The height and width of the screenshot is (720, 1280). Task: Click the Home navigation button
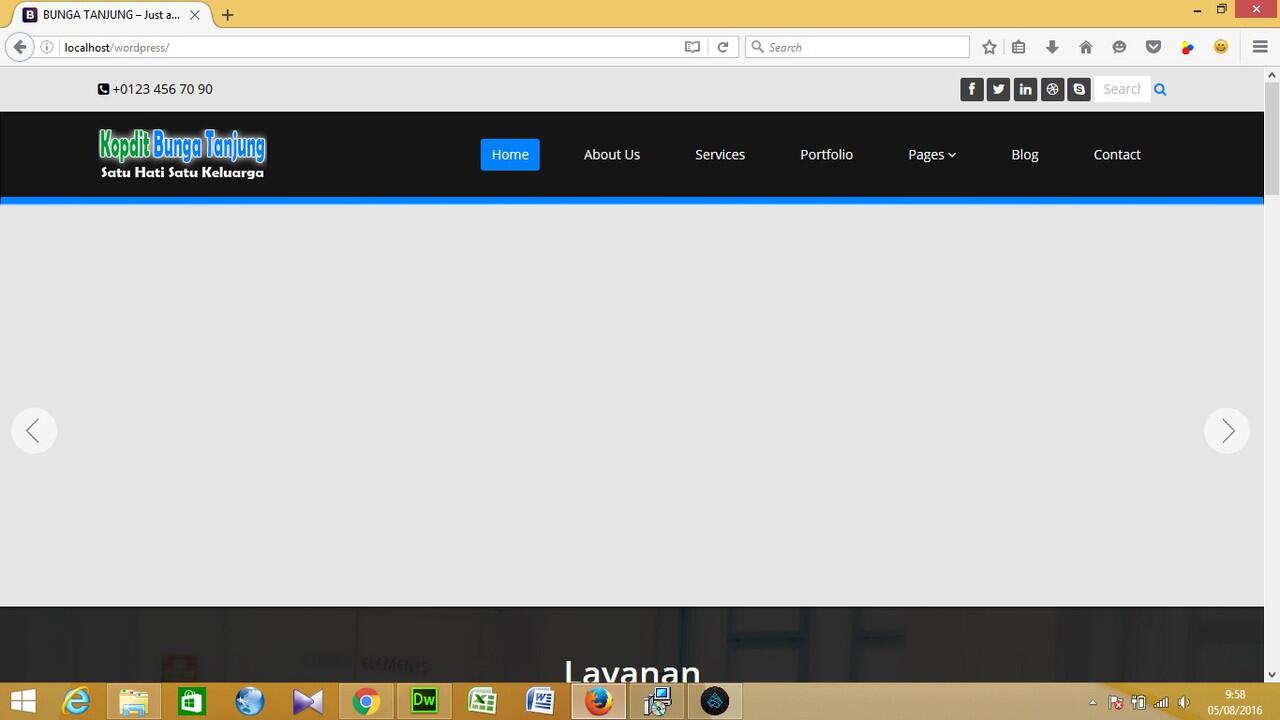point(510,154)
